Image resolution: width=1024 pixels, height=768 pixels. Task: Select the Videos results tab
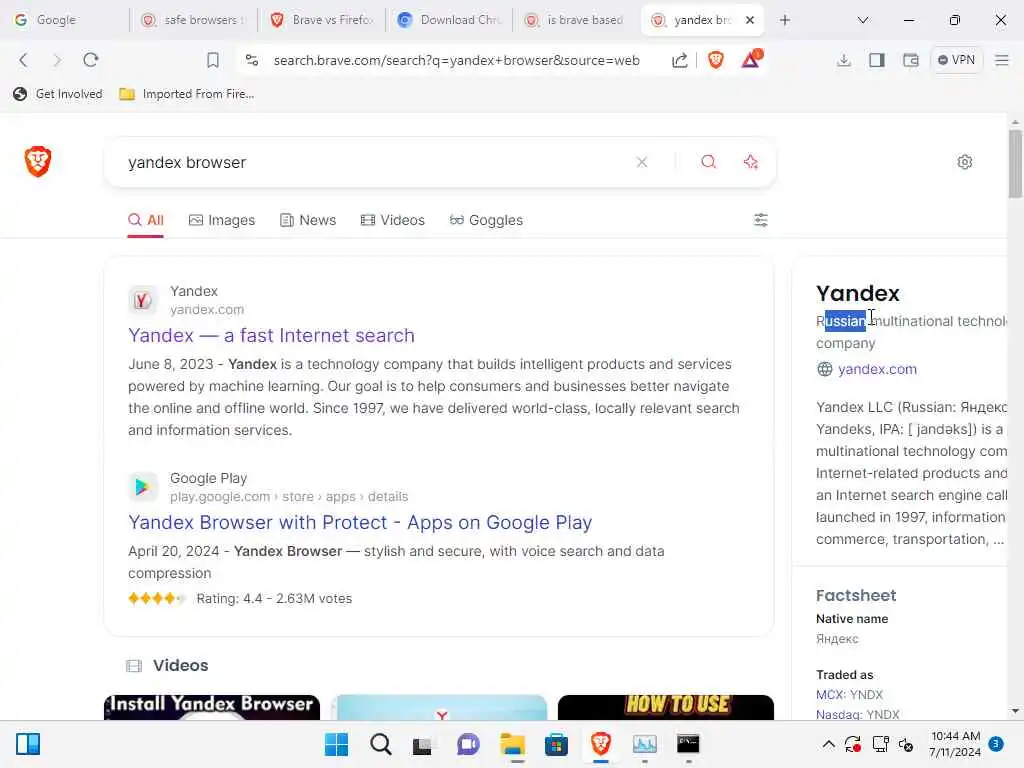pos(392,220)
